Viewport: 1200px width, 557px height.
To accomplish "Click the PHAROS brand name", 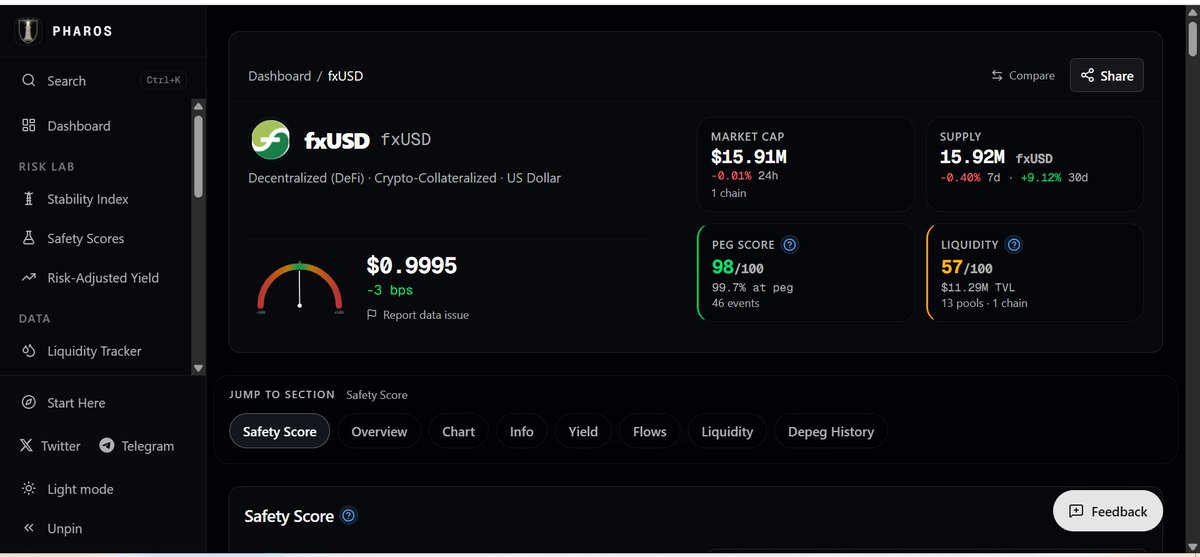I will (x=83, y=31).
